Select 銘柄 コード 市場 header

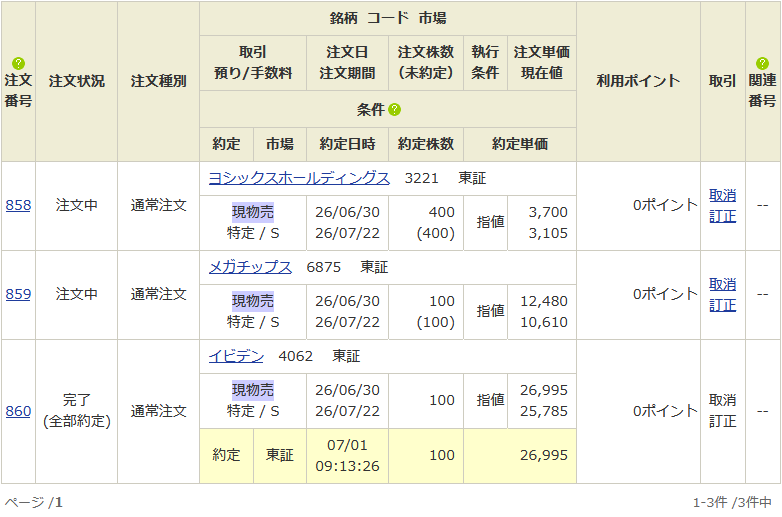(388, 18)
